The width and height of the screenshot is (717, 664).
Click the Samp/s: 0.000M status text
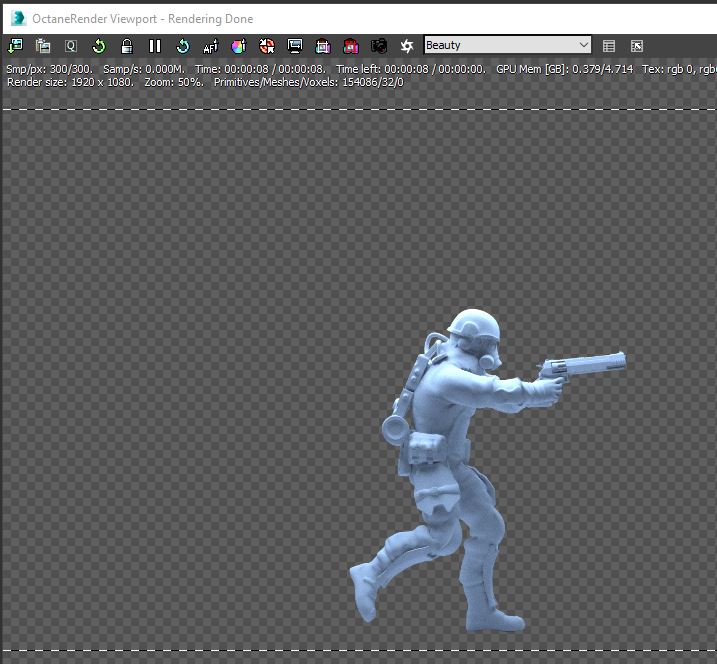pyautogui.click(x=144, y=69)
